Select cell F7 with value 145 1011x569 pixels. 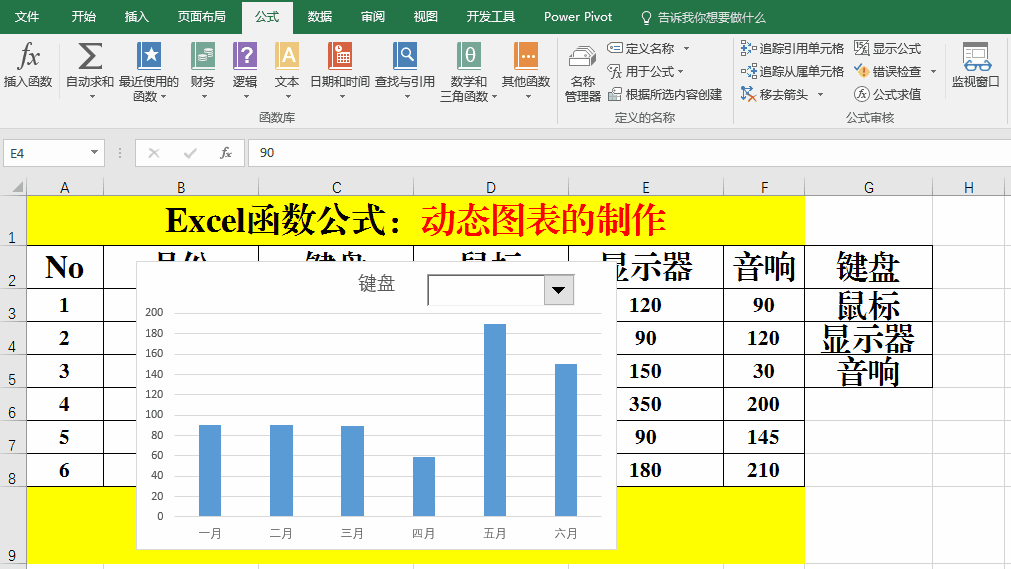click(764, 437)
